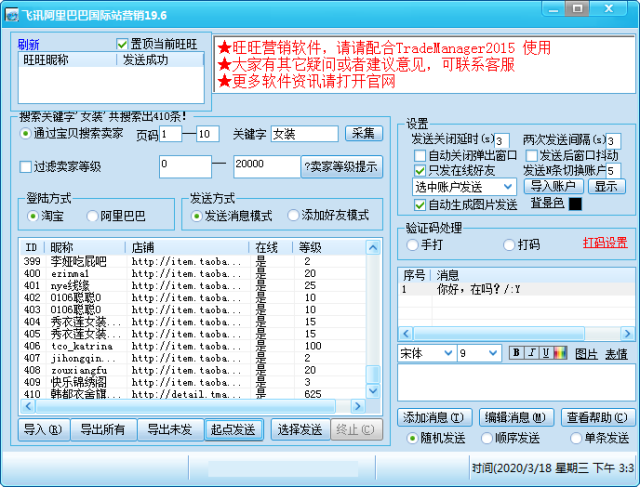Image resolution: width=640 pixels, height=487 pixels.
Task: Click 两次发送间隔 value field
Action: point(613,141)
